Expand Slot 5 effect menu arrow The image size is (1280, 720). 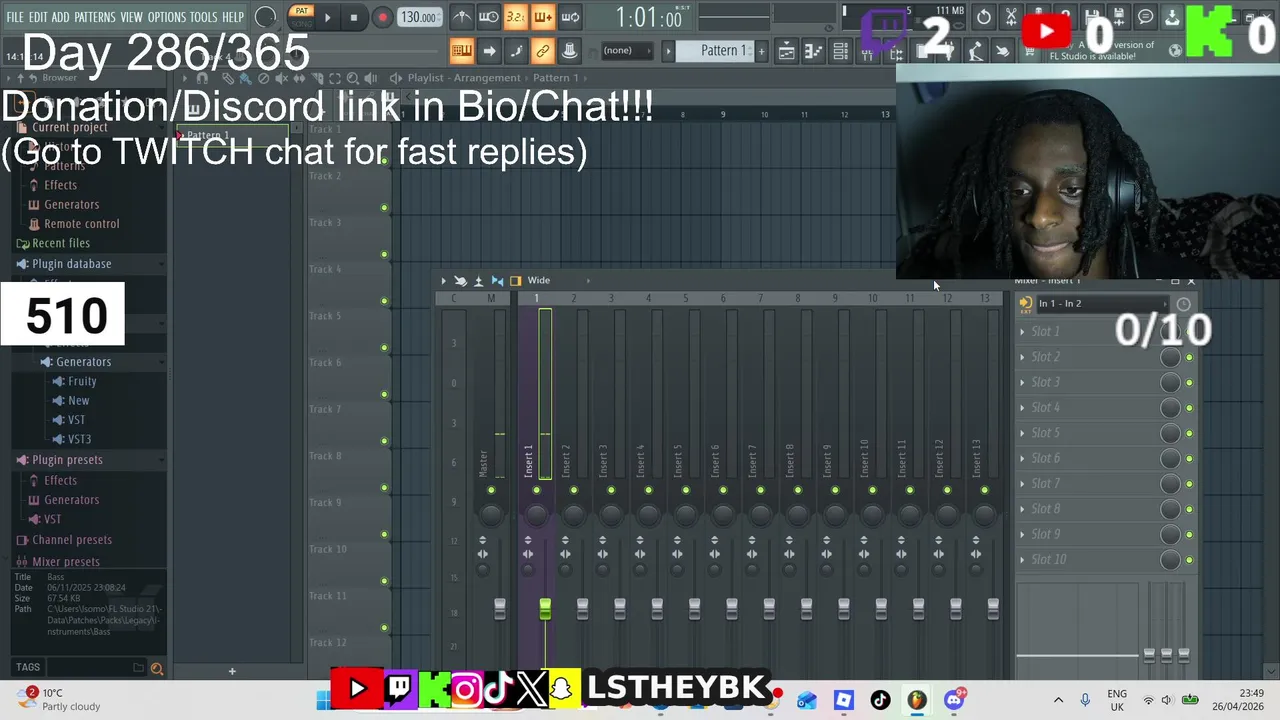coord(1022,433)
